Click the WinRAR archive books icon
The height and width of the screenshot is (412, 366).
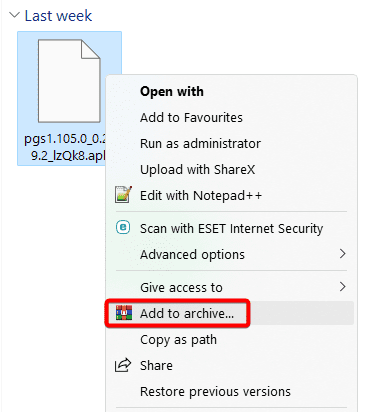[124, 313]
